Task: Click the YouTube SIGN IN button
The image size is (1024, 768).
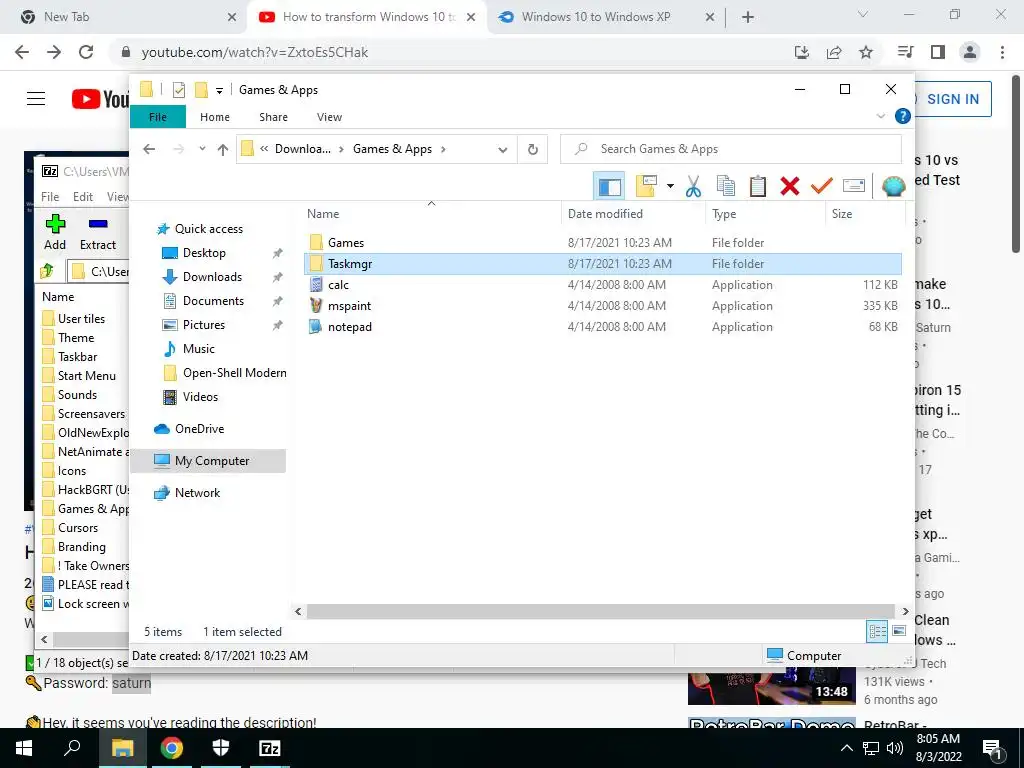Action: click(953, 99)
